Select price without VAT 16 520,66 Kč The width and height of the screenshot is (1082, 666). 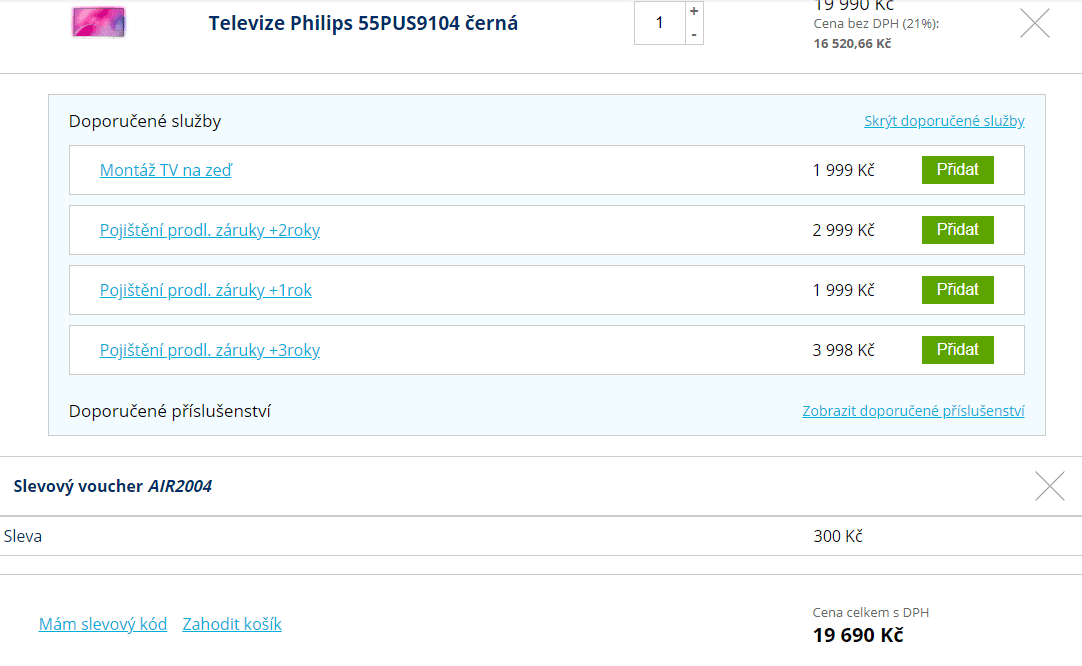tap(852, 43)
